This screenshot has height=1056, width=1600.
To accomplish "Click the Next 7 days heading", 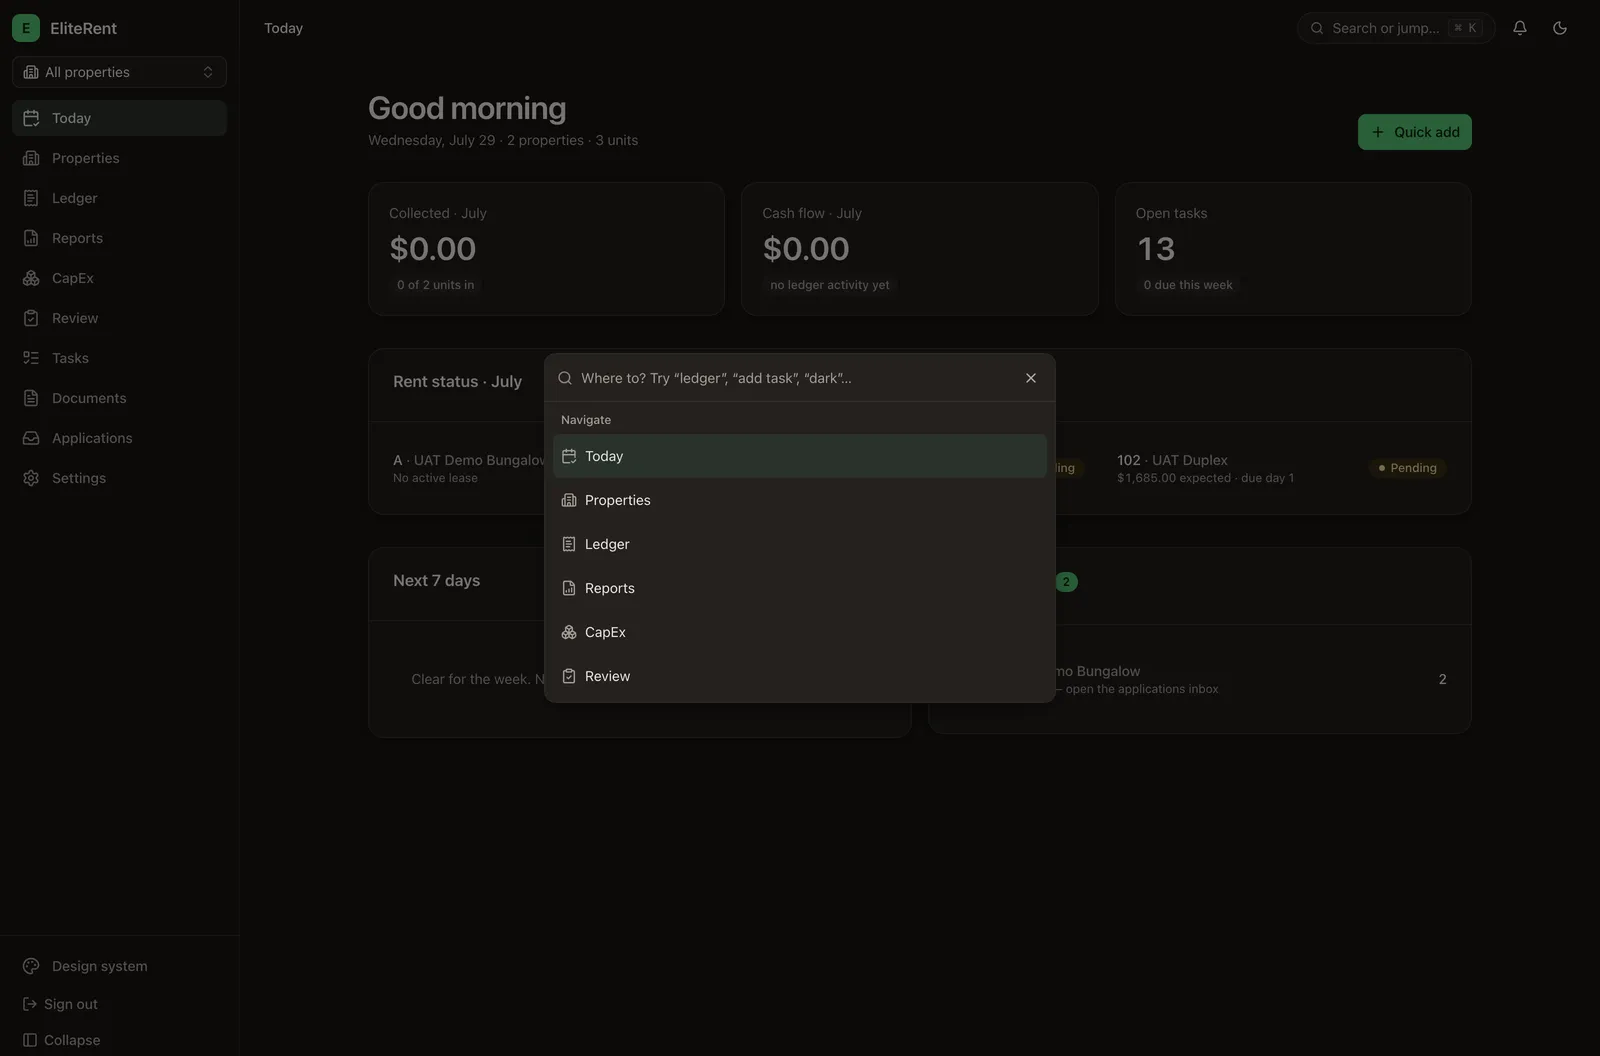I will click(x=436, y=581).
